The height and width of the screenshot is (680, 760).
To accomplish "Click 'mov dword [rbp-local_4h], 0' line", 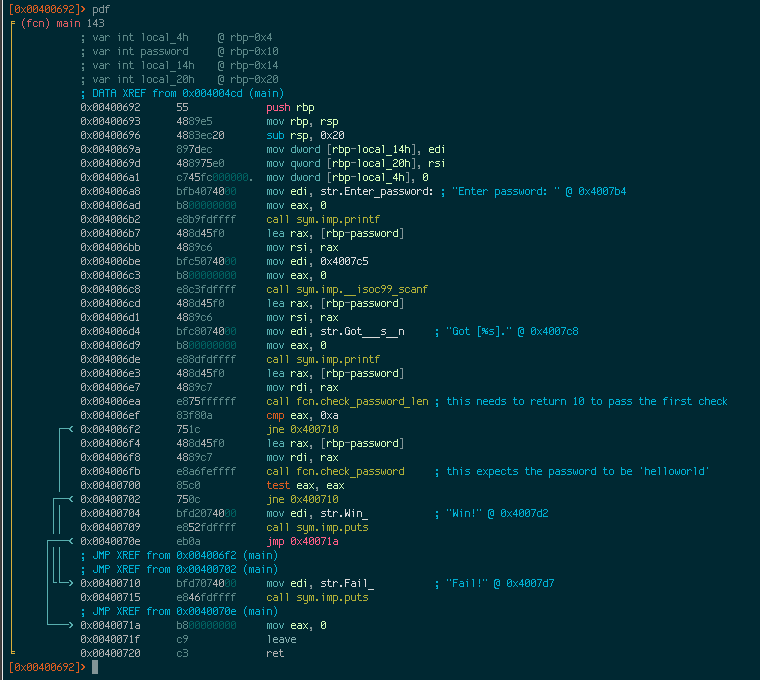I will point(347,178).
